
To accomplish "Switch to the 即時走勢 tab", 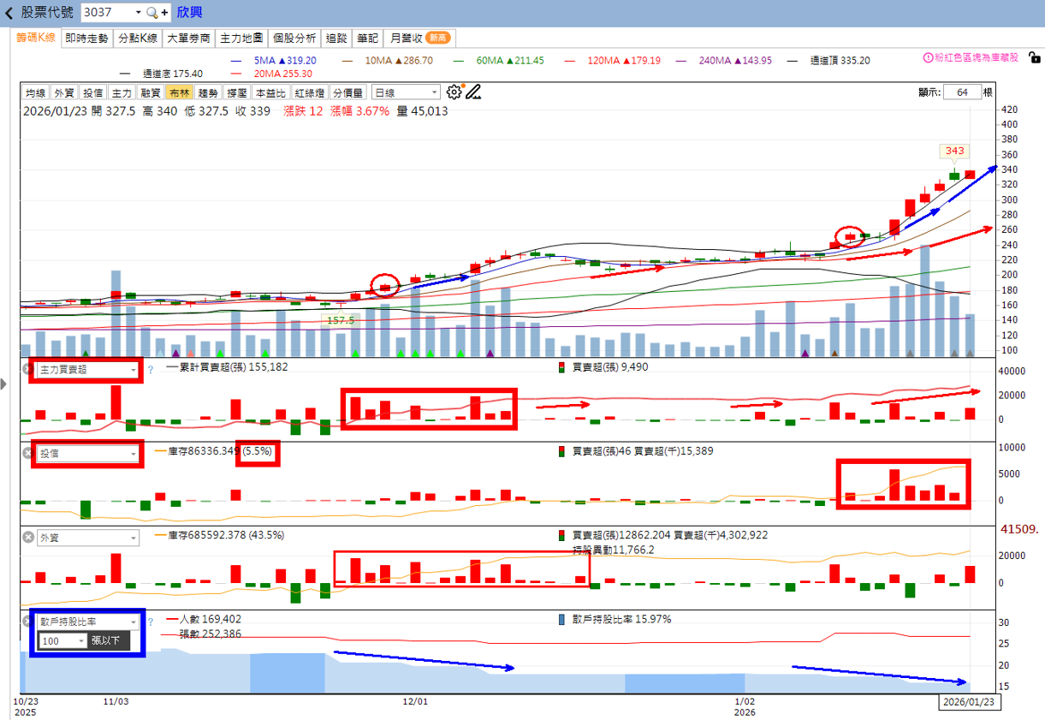I will click(87, 39).
